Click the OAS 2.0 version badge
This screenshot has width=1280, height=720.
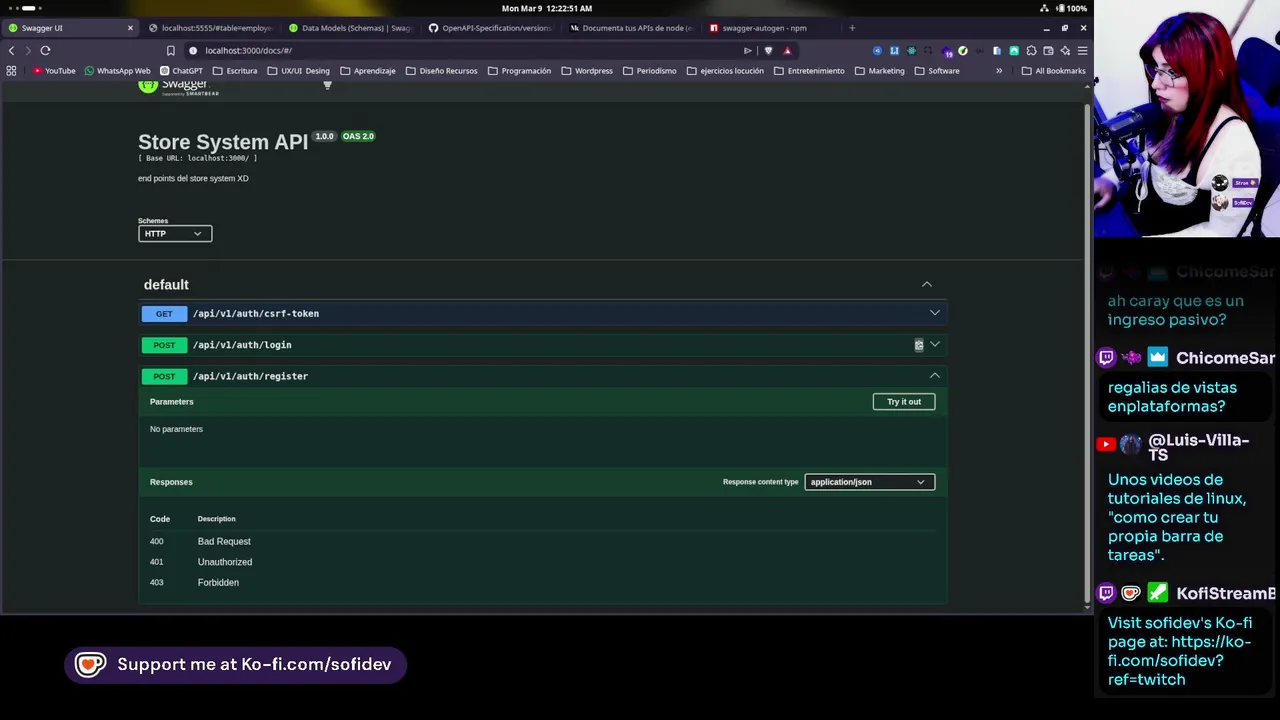click(358, 136)
